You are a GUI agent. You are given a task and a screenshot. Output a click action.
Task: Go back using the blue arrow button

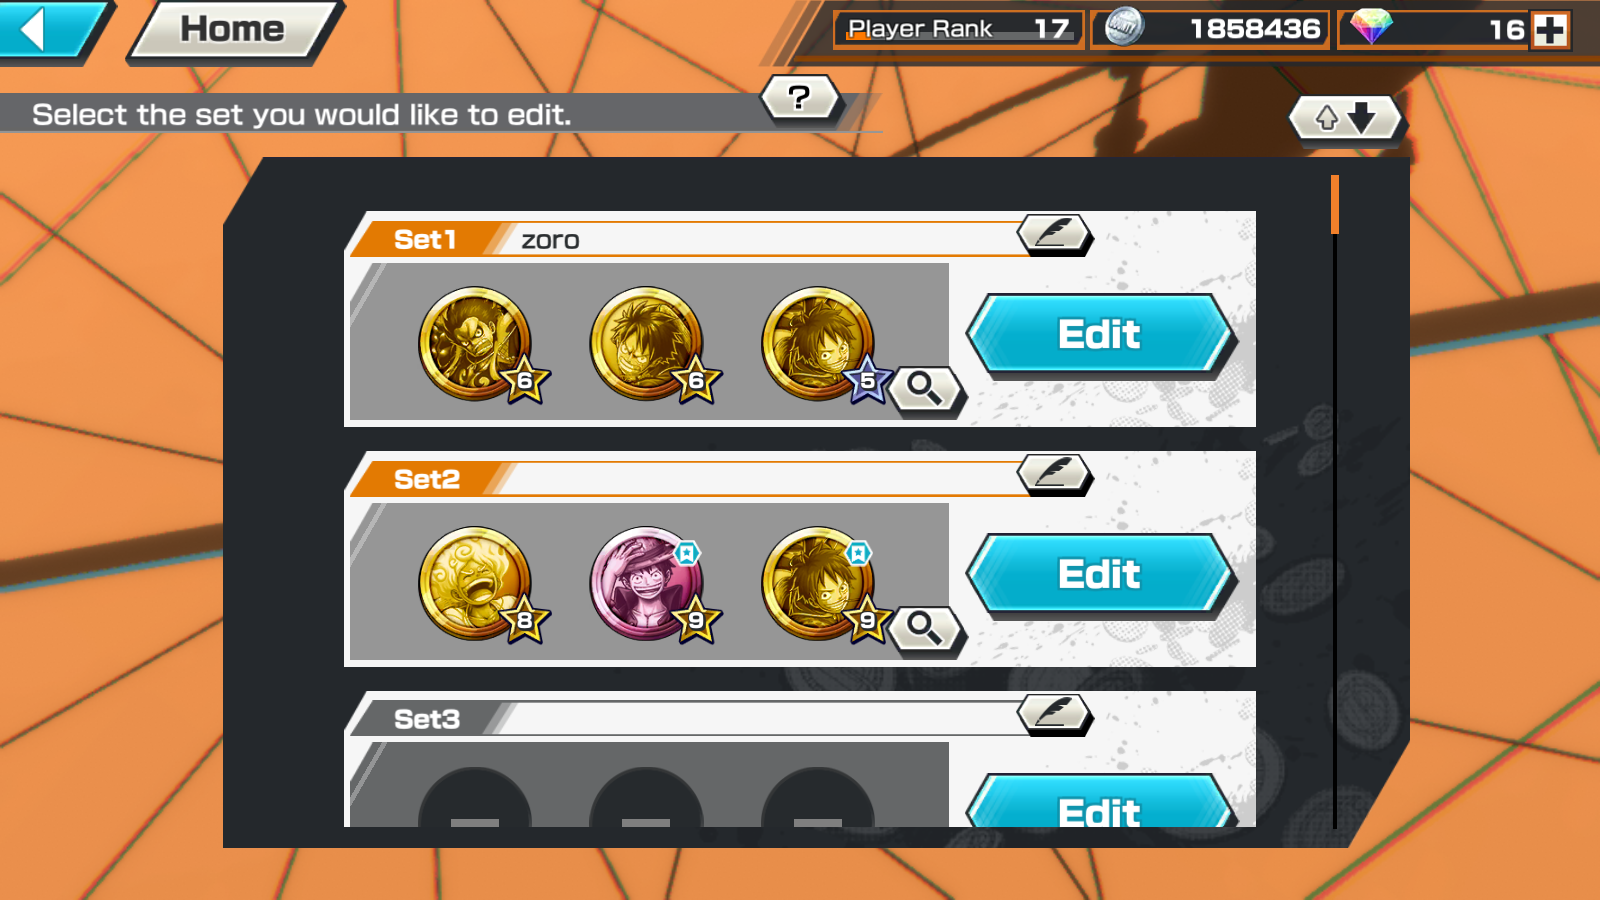pyautogui.click(x=48, y=29)
